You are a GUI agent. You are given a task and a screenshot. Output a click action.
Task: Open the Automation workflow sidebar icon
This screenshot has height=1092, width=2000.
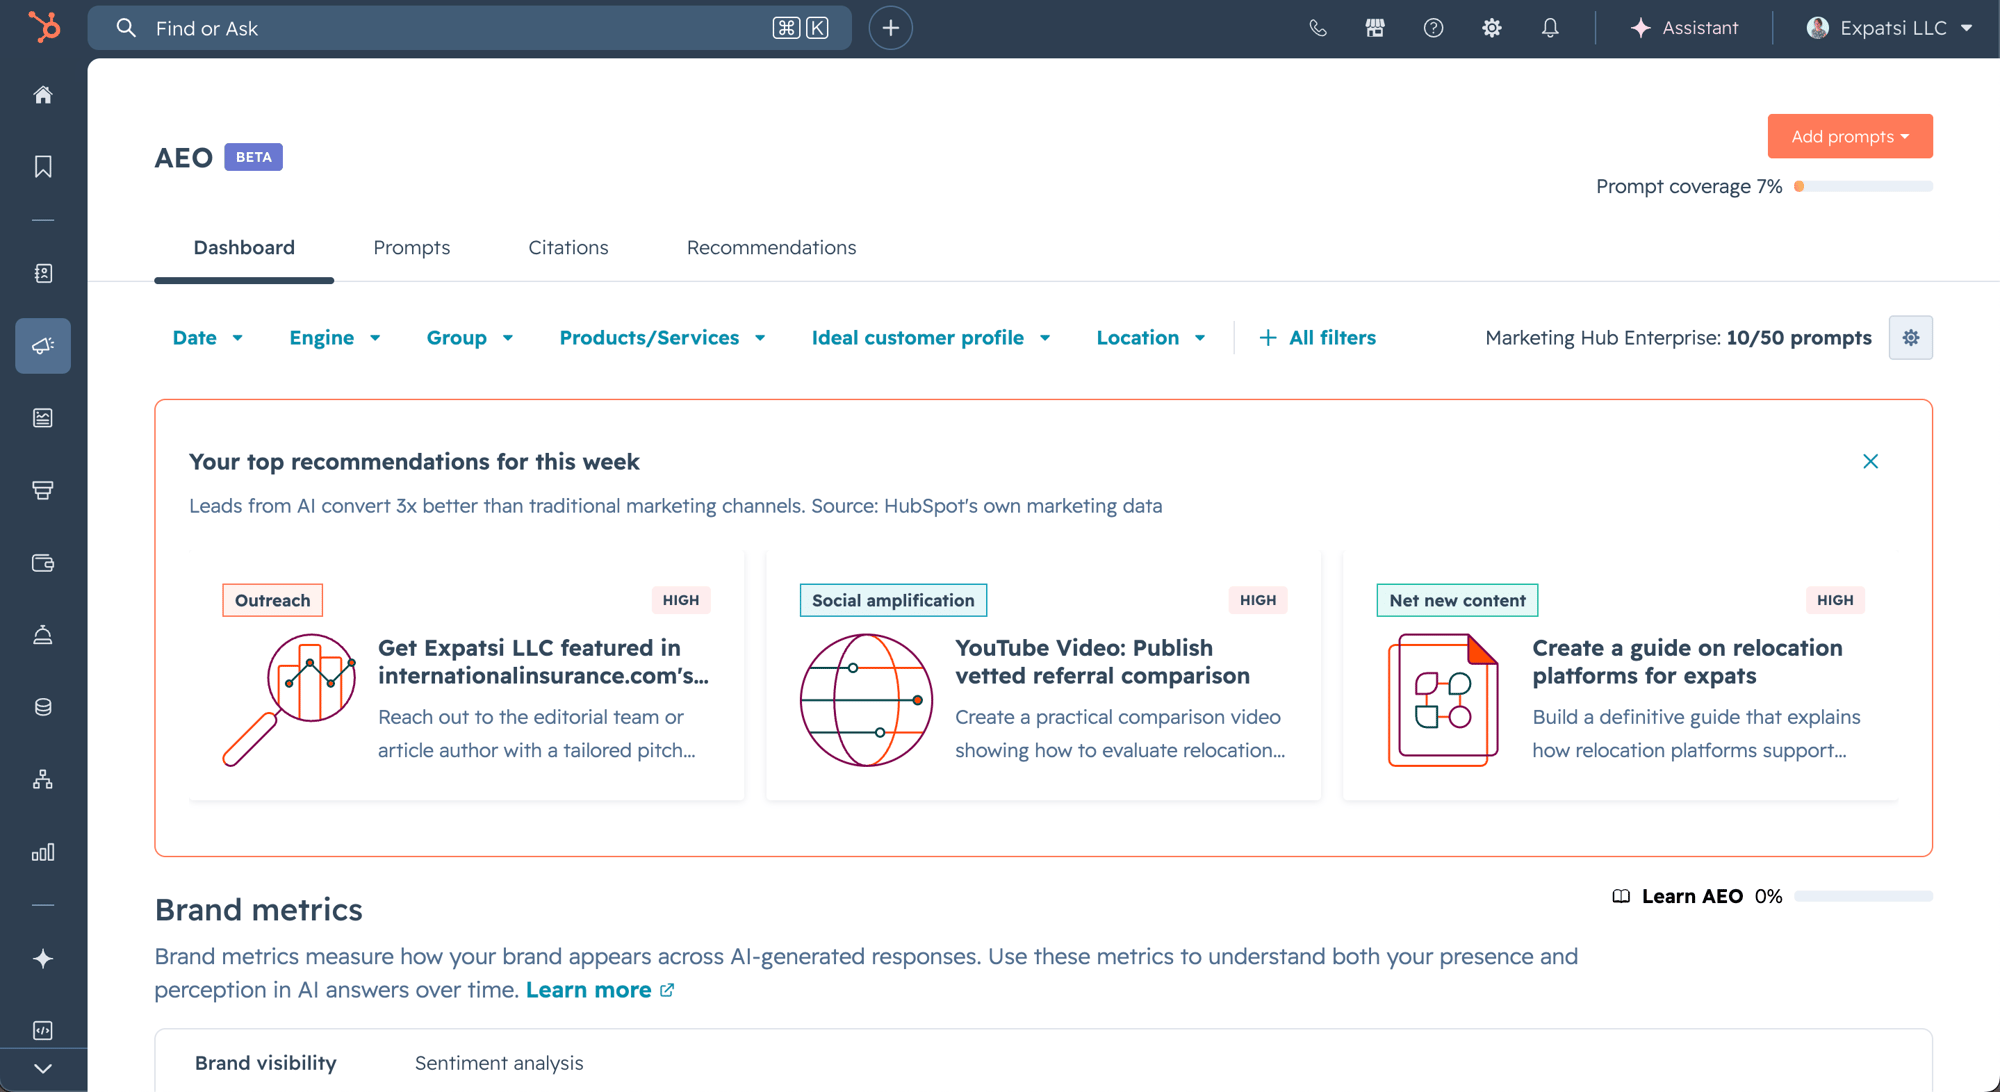43,780
